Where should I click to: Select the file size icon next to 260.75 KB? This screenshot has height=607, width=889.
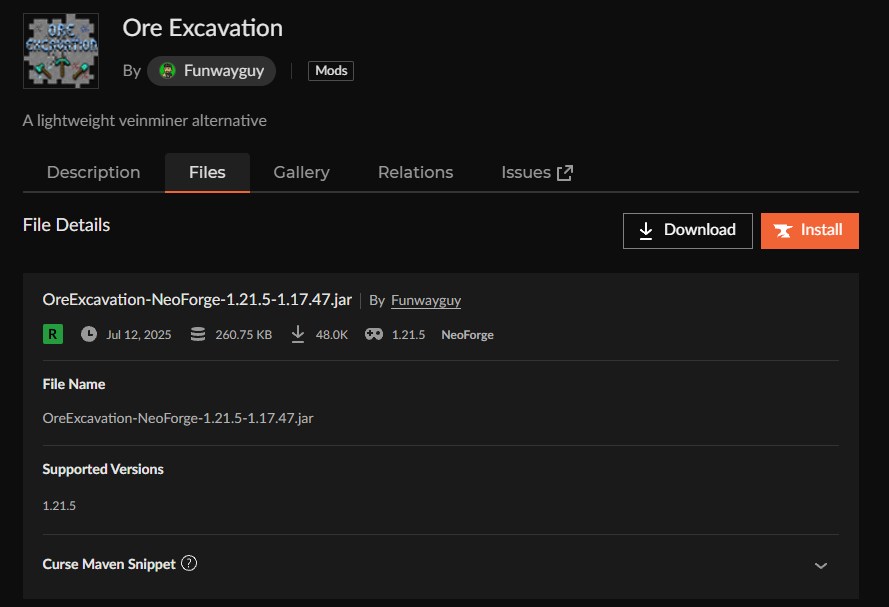(x=198, y=334)
